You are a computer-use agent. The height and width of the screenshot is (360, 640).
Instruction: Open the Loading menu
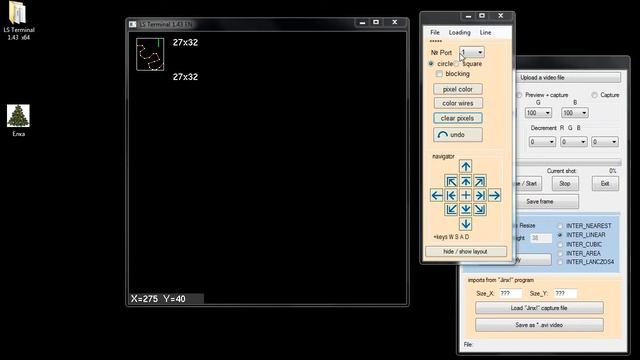point(460,32)
